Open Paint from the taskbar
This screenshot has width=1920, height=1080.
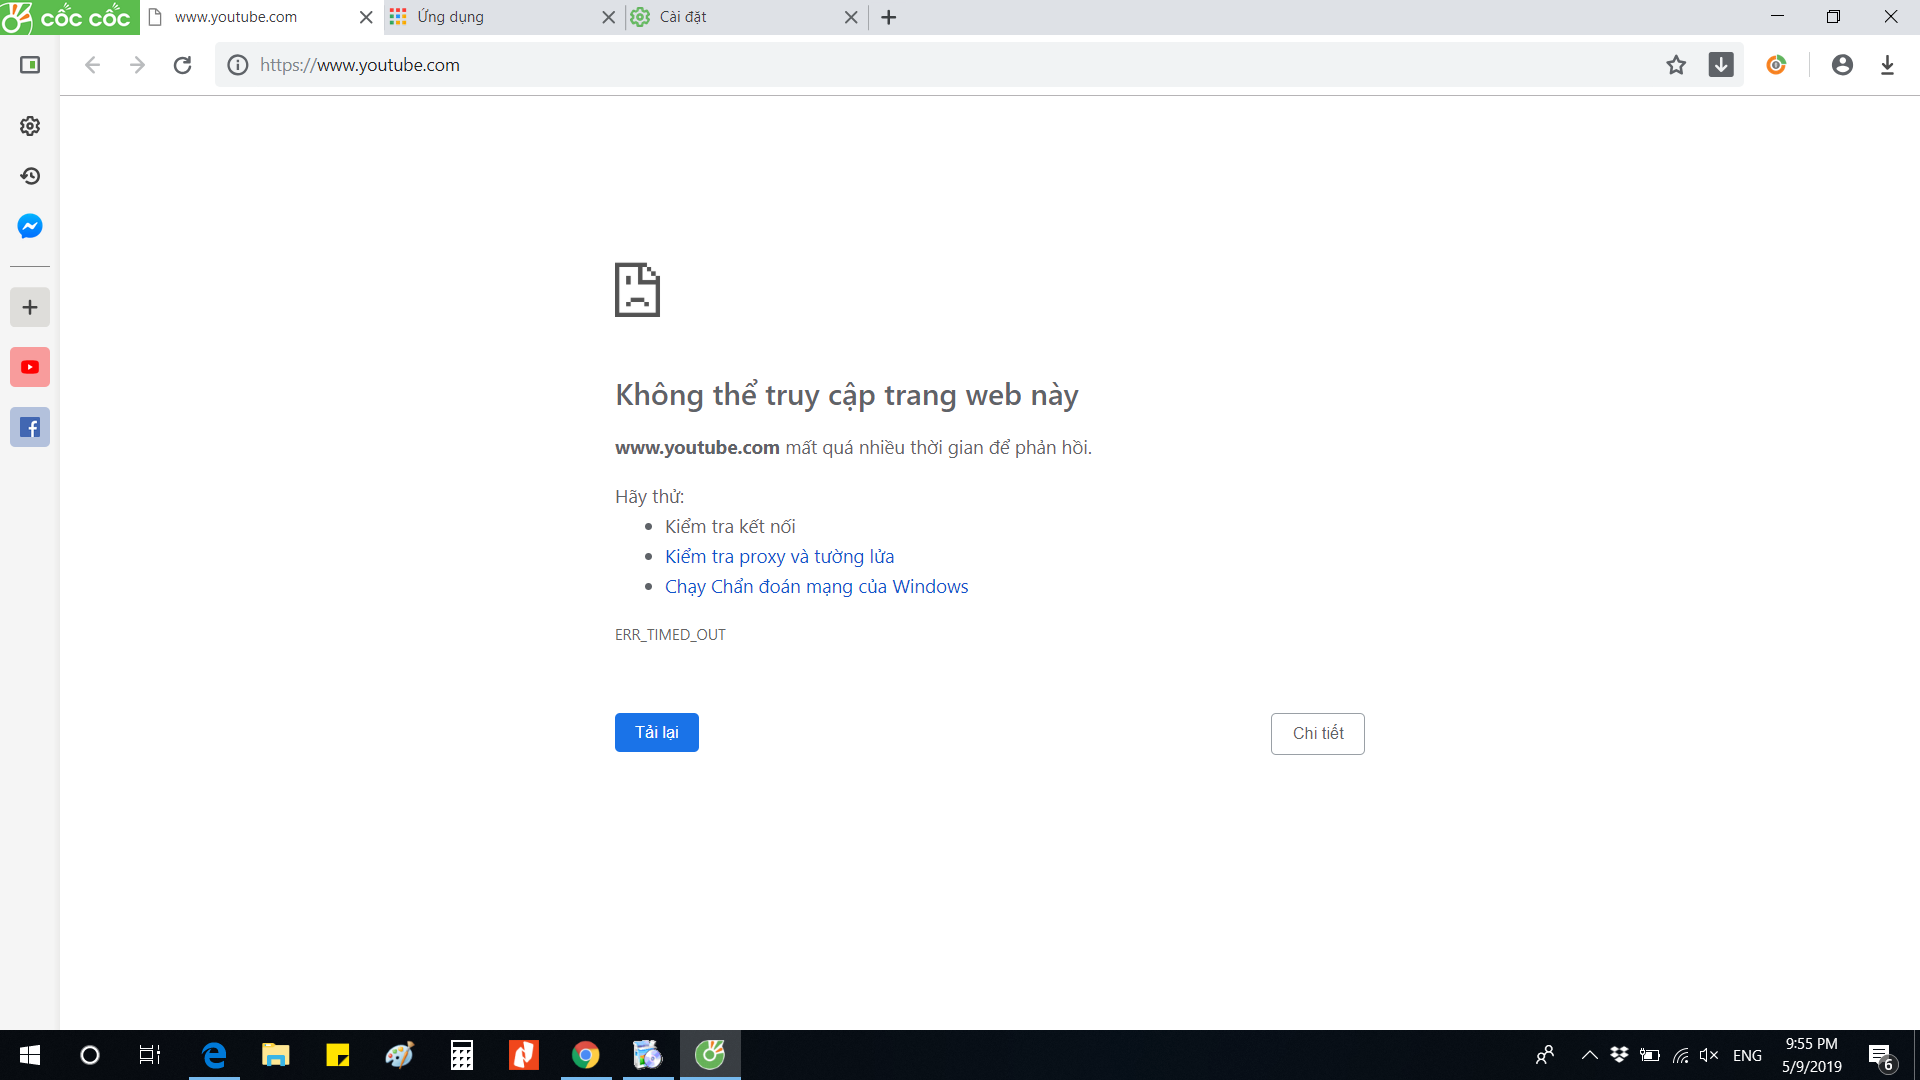[x=400, y=1055]
